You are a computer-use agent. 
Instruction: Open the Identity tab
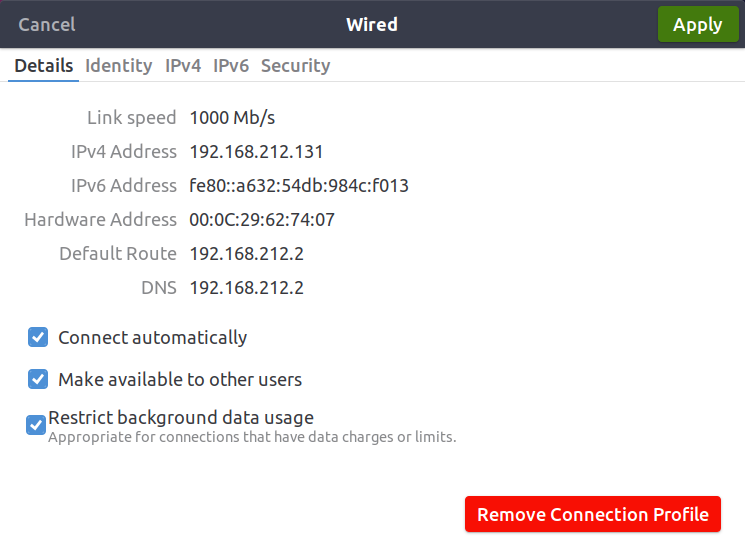click(x=118, y=66)
